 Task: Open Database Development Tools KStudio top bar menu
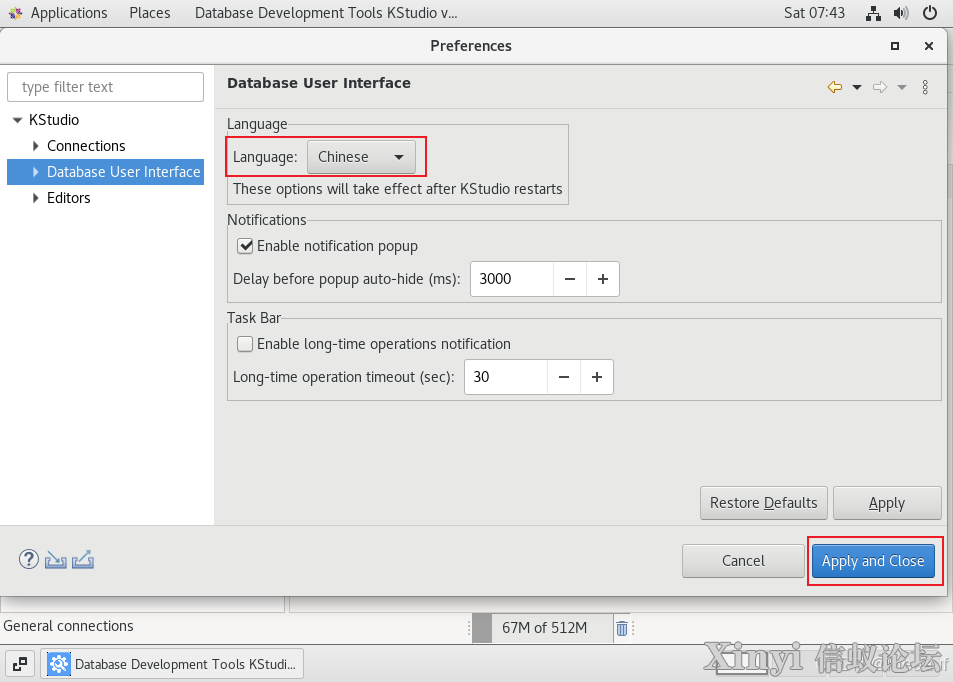(326, 13)
